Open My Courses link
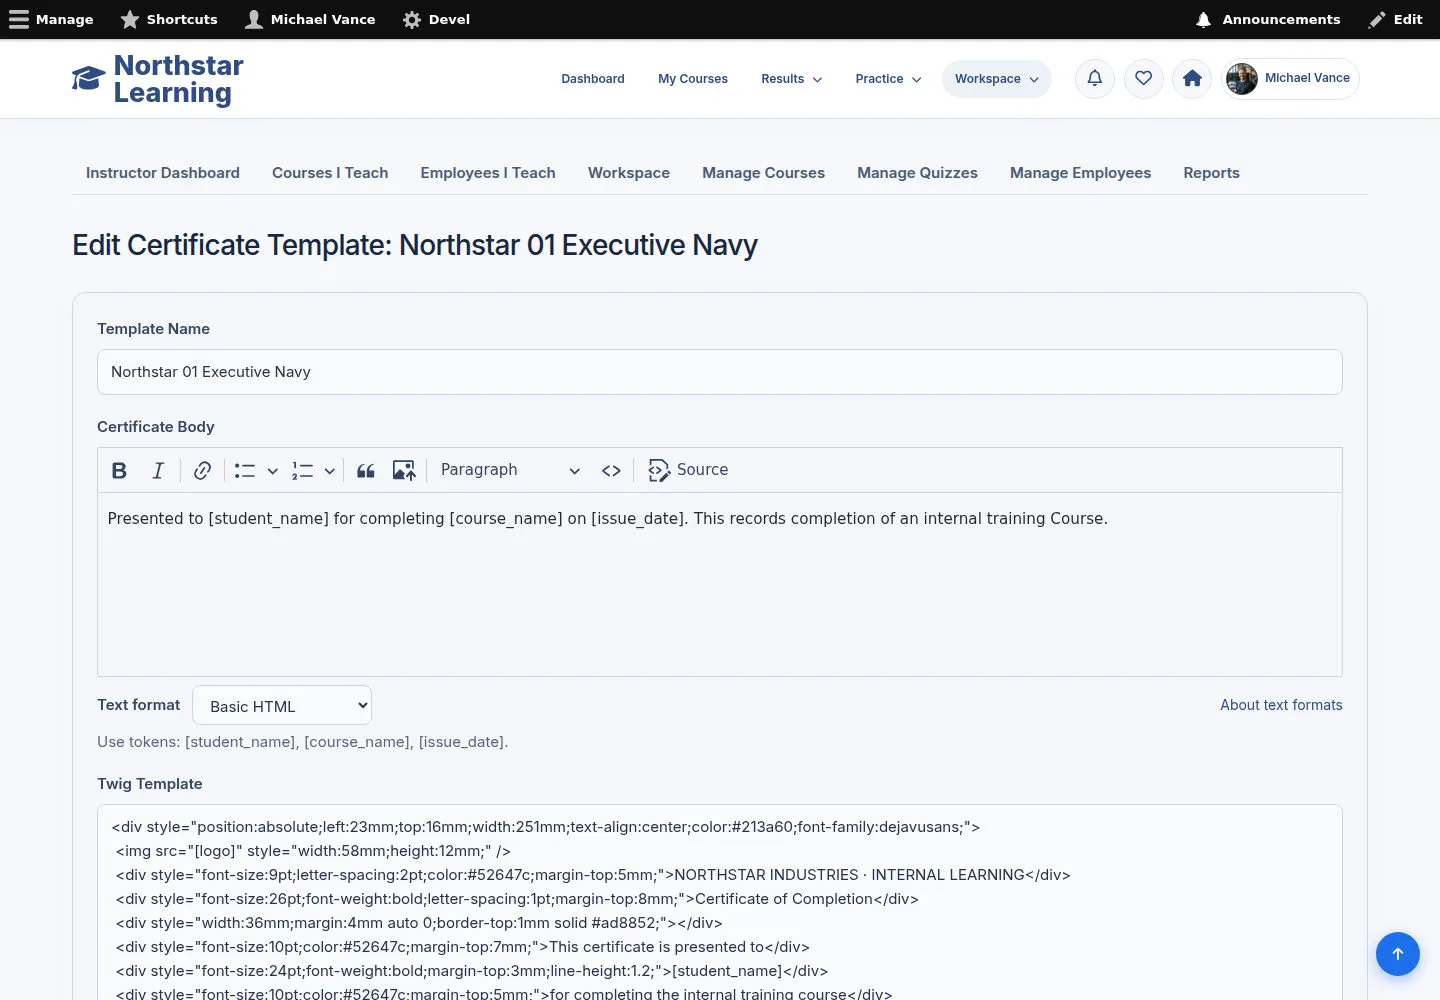 (693, 79)
